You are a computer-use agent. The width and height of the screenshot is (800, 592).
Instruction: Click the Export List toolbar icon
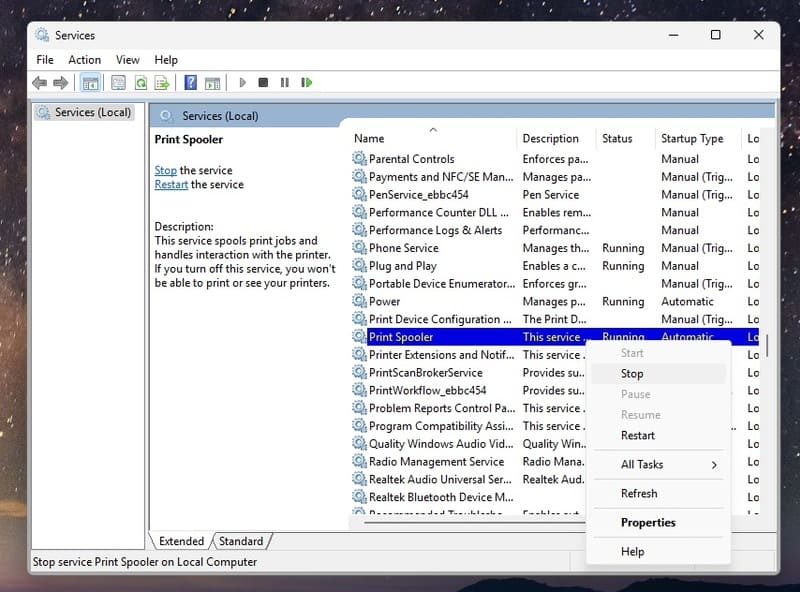162,83
